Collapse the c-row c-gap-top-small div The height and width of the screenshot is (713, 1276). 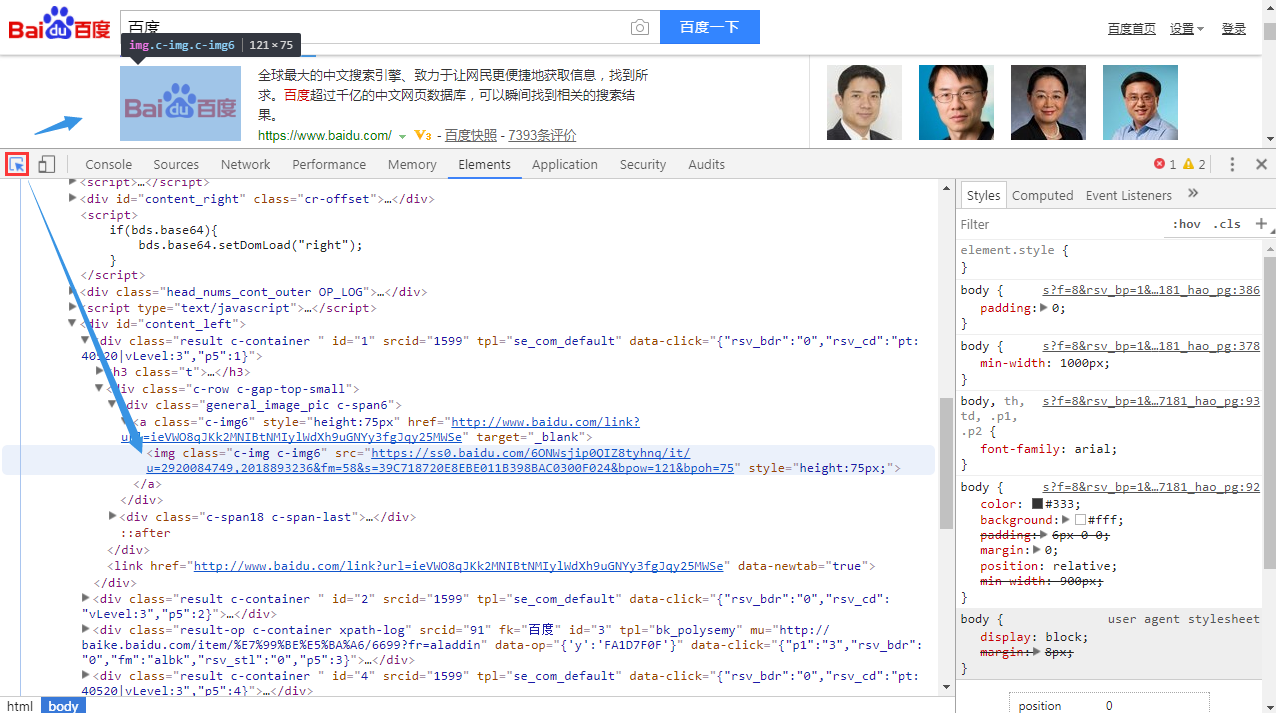click(99, 389)
